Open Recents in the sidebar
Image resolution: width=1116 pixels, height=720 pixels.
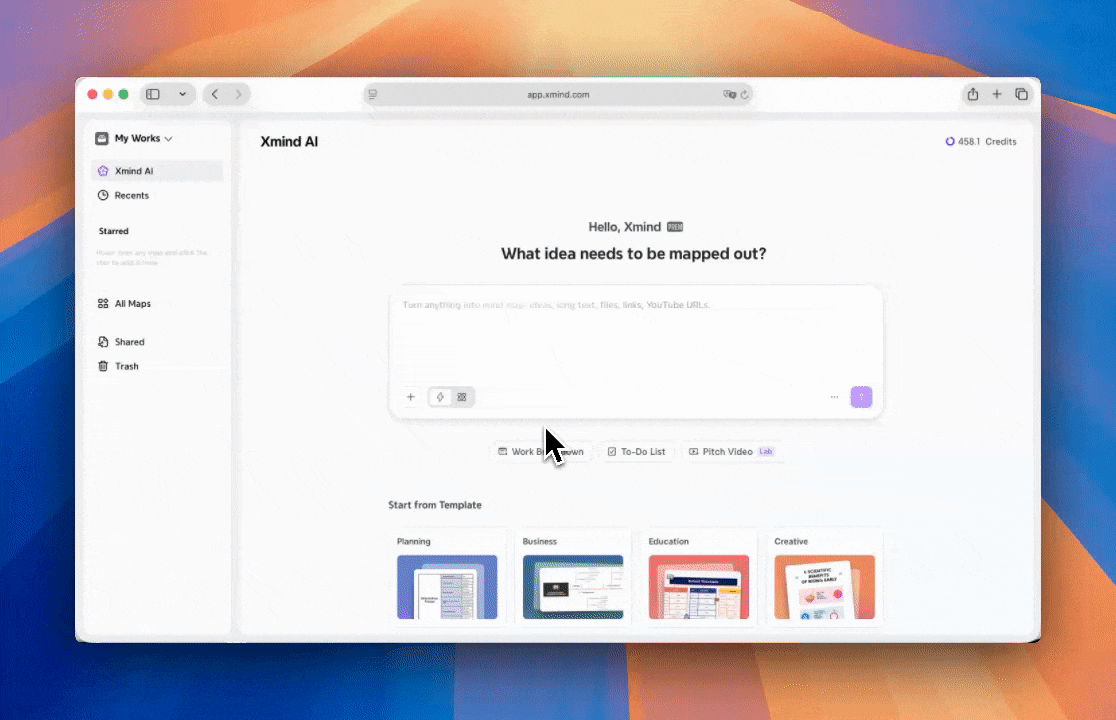(132, 195)
